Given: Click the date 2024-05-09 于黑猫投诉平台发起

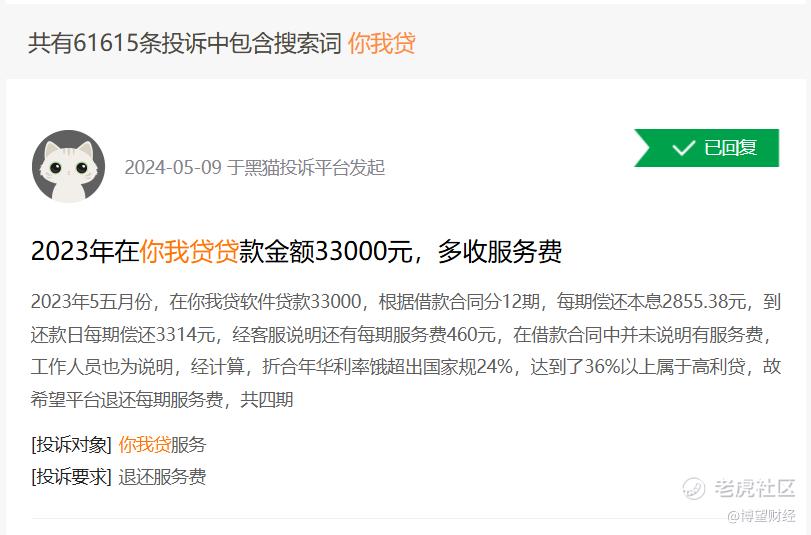Looking at the screenshot, I should (255, 168).
